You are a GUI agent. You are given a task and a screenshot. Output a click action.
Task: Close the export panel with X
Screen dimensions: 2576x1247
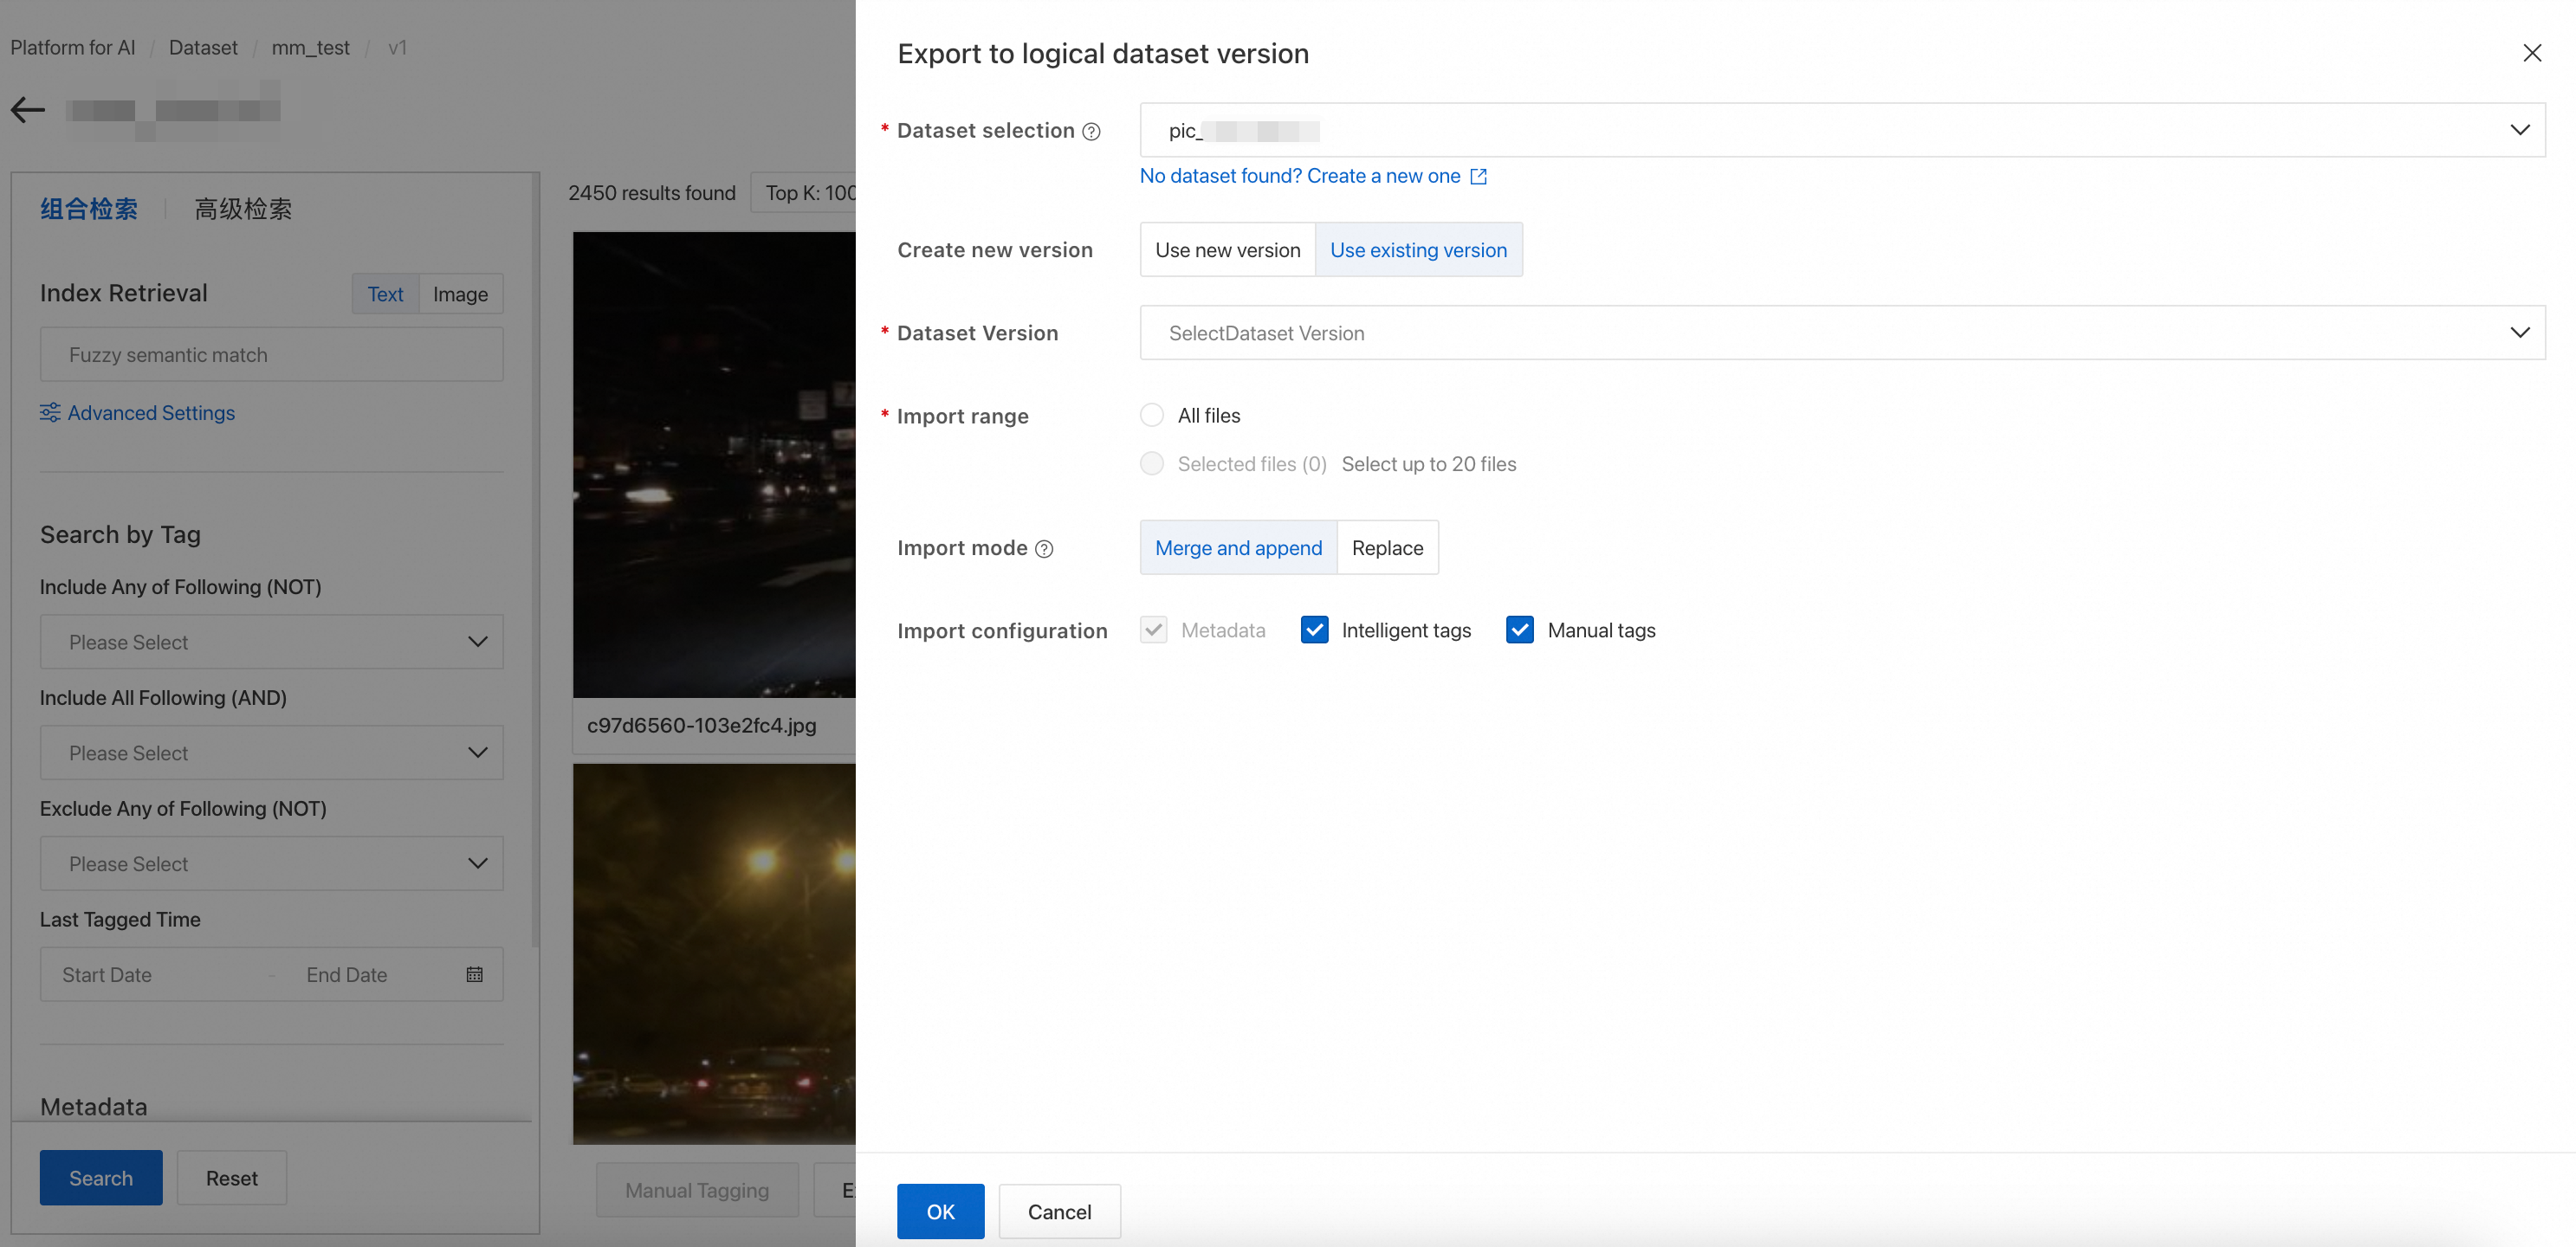click(2531, 53)
